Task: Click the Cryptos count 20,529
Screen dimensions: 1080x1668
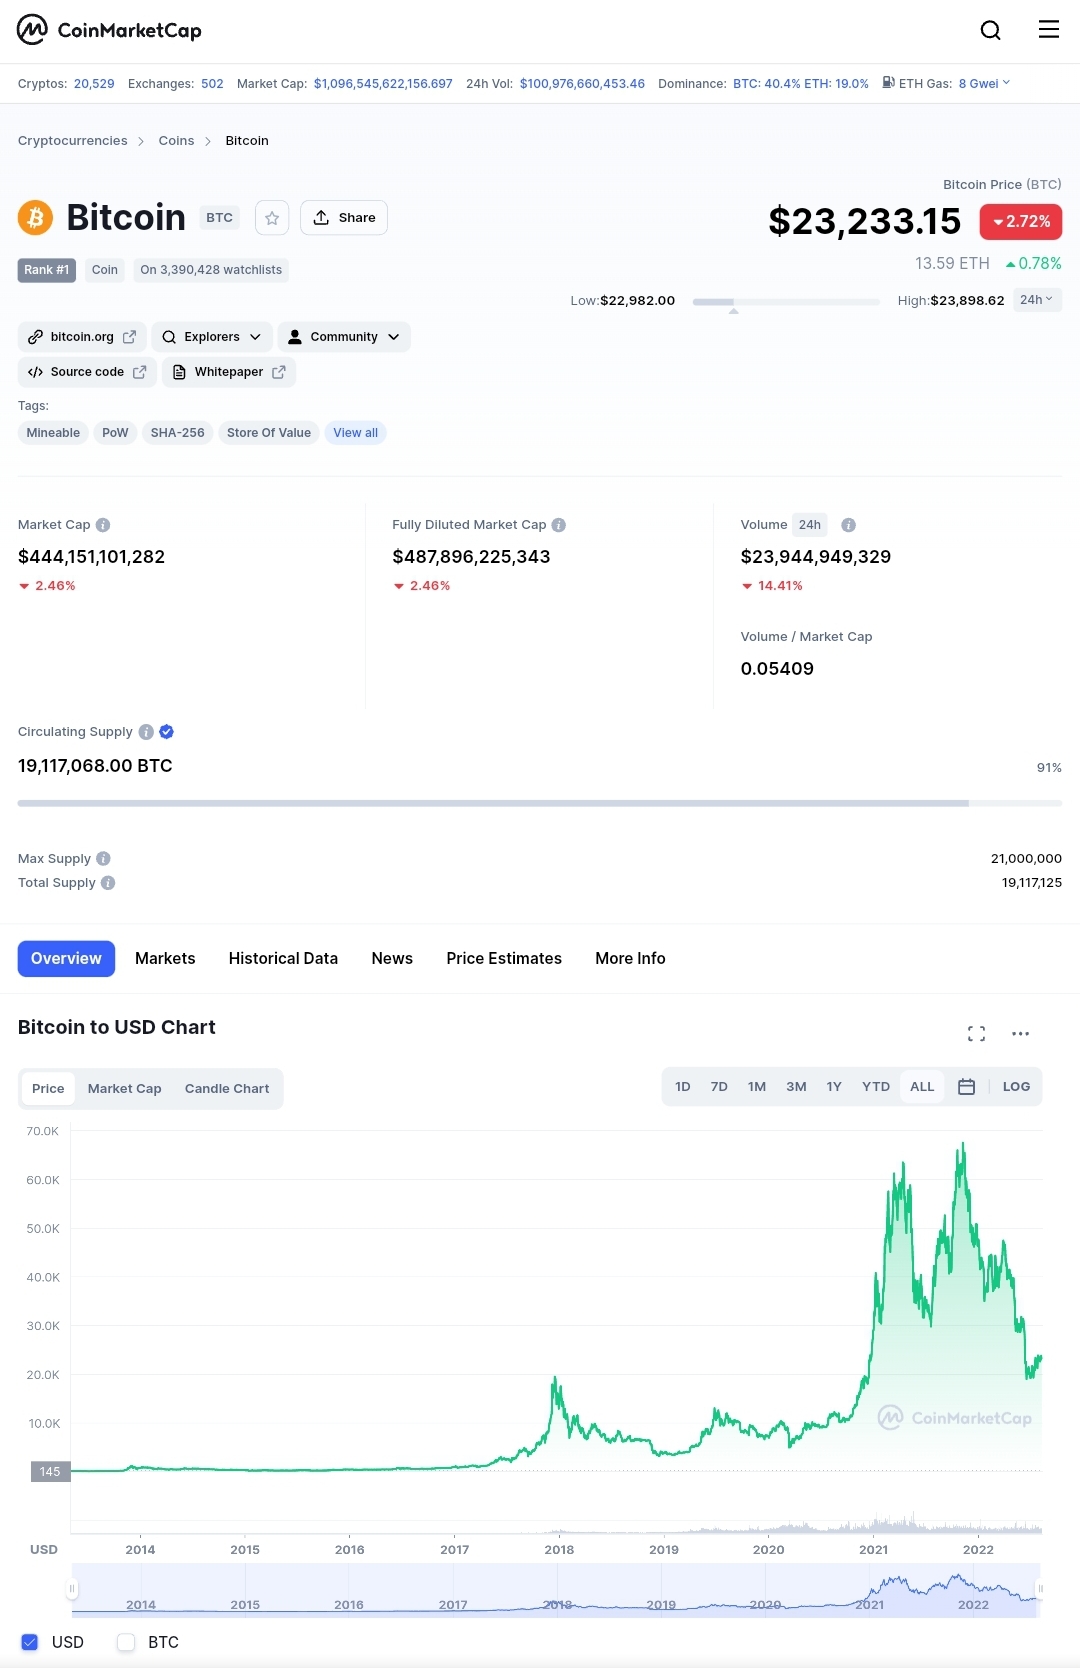Action: (x=94, y=84)
